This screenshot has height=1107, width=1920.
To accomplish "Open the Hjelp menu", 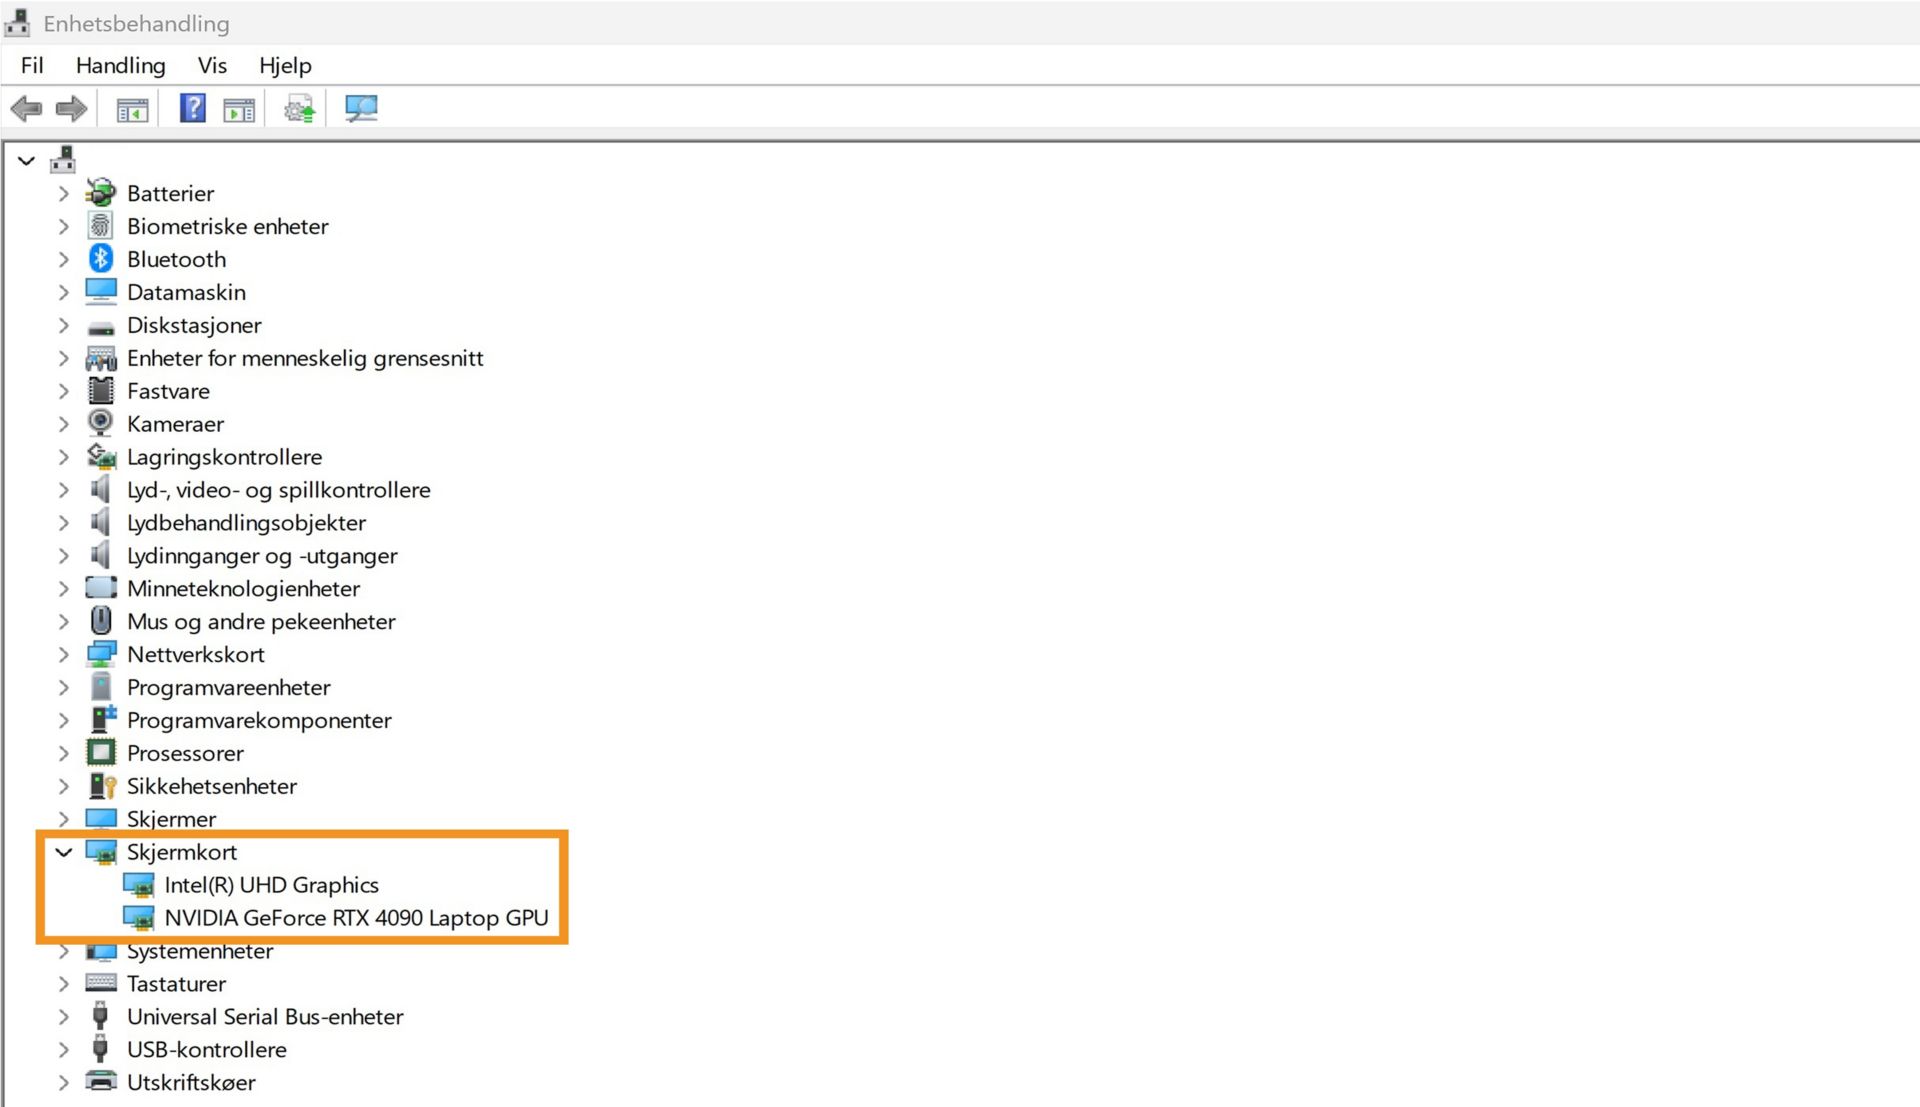I will click(285, 66).
